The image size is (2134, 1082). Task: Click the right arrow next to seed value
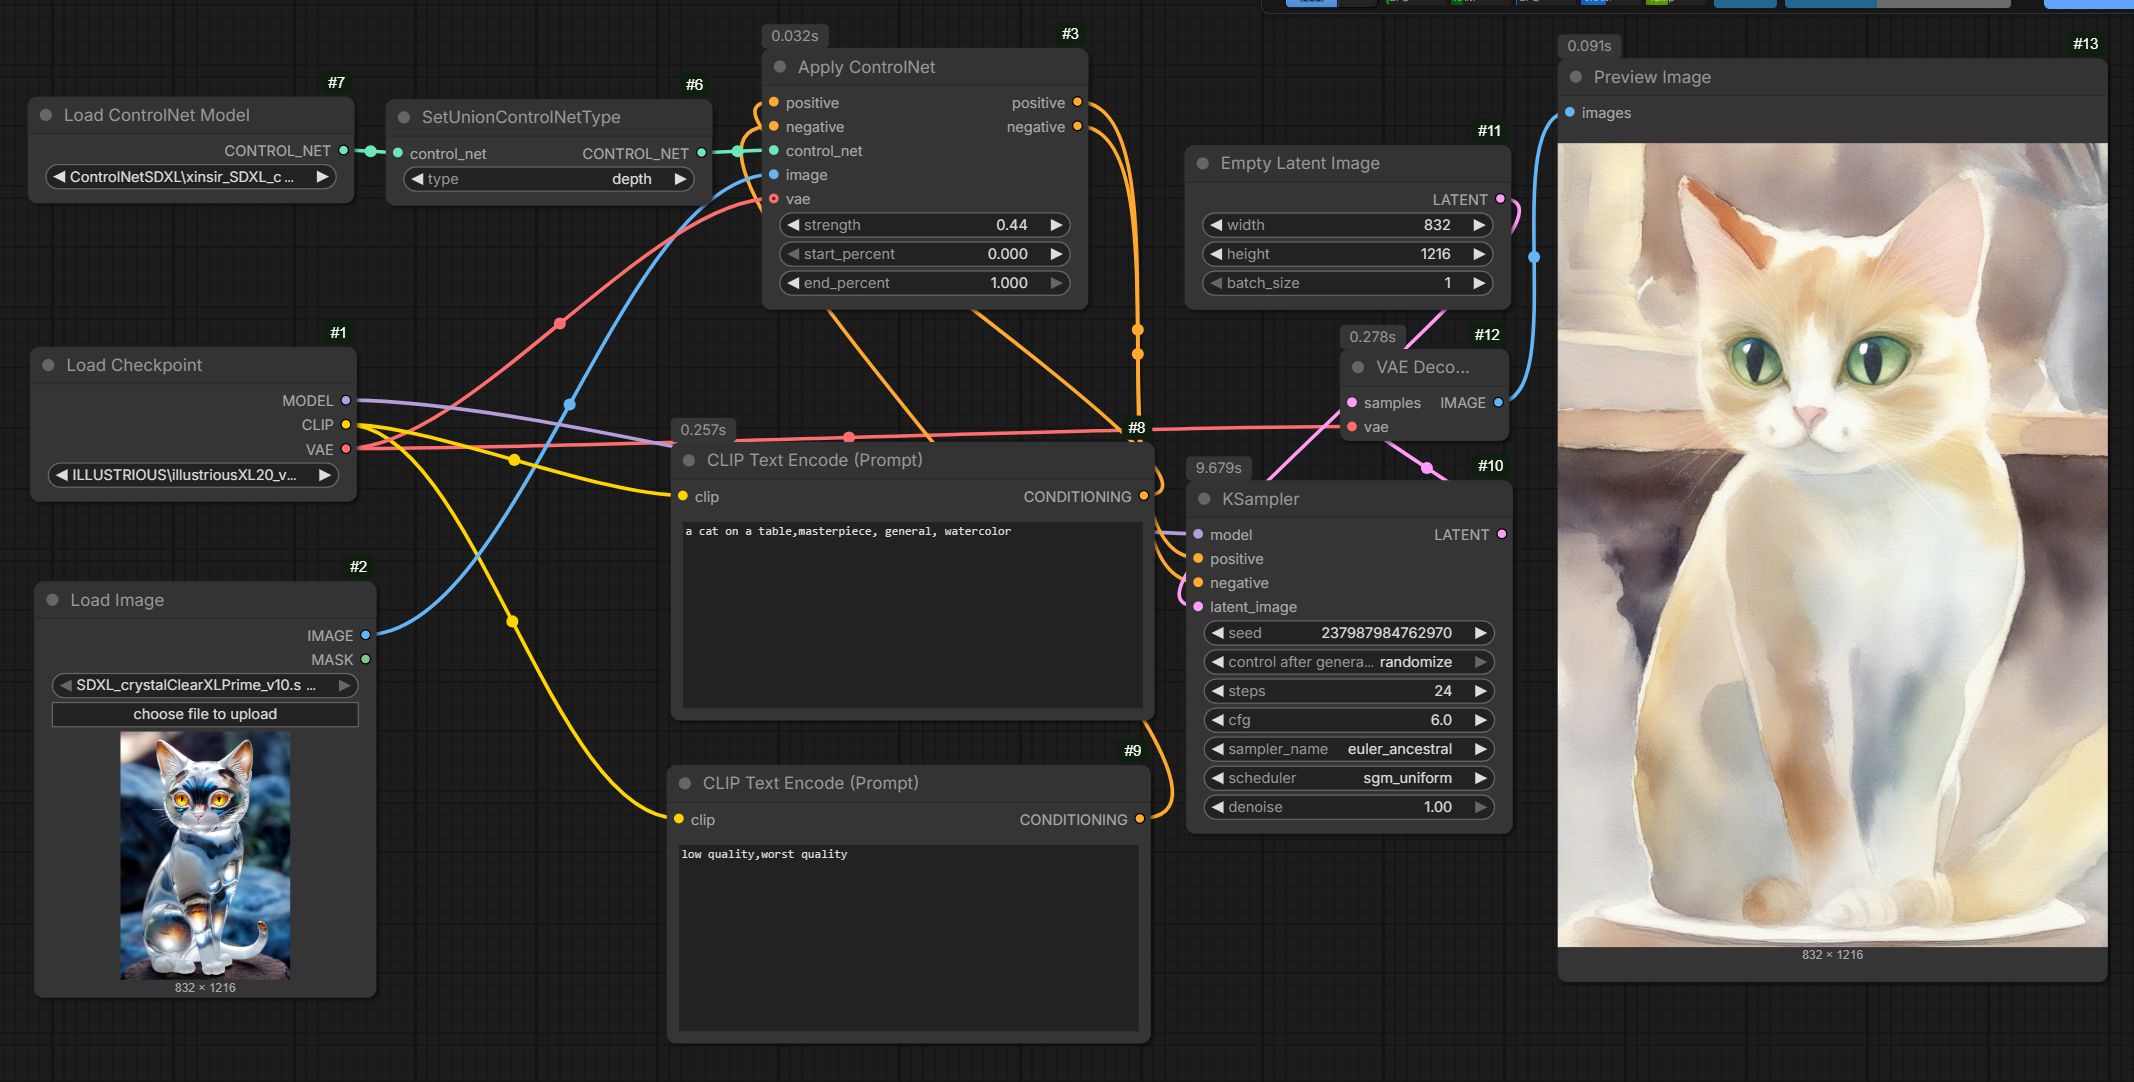1480,633
